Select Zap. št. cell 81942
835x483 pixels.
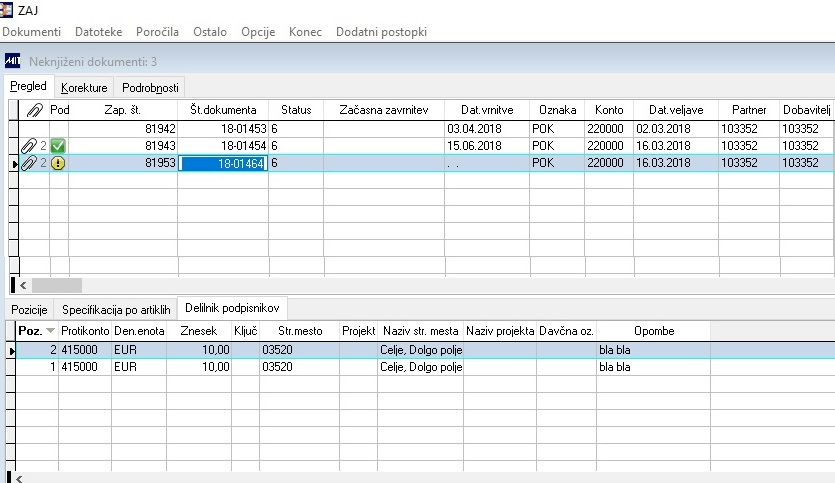[x=123, y=129]
